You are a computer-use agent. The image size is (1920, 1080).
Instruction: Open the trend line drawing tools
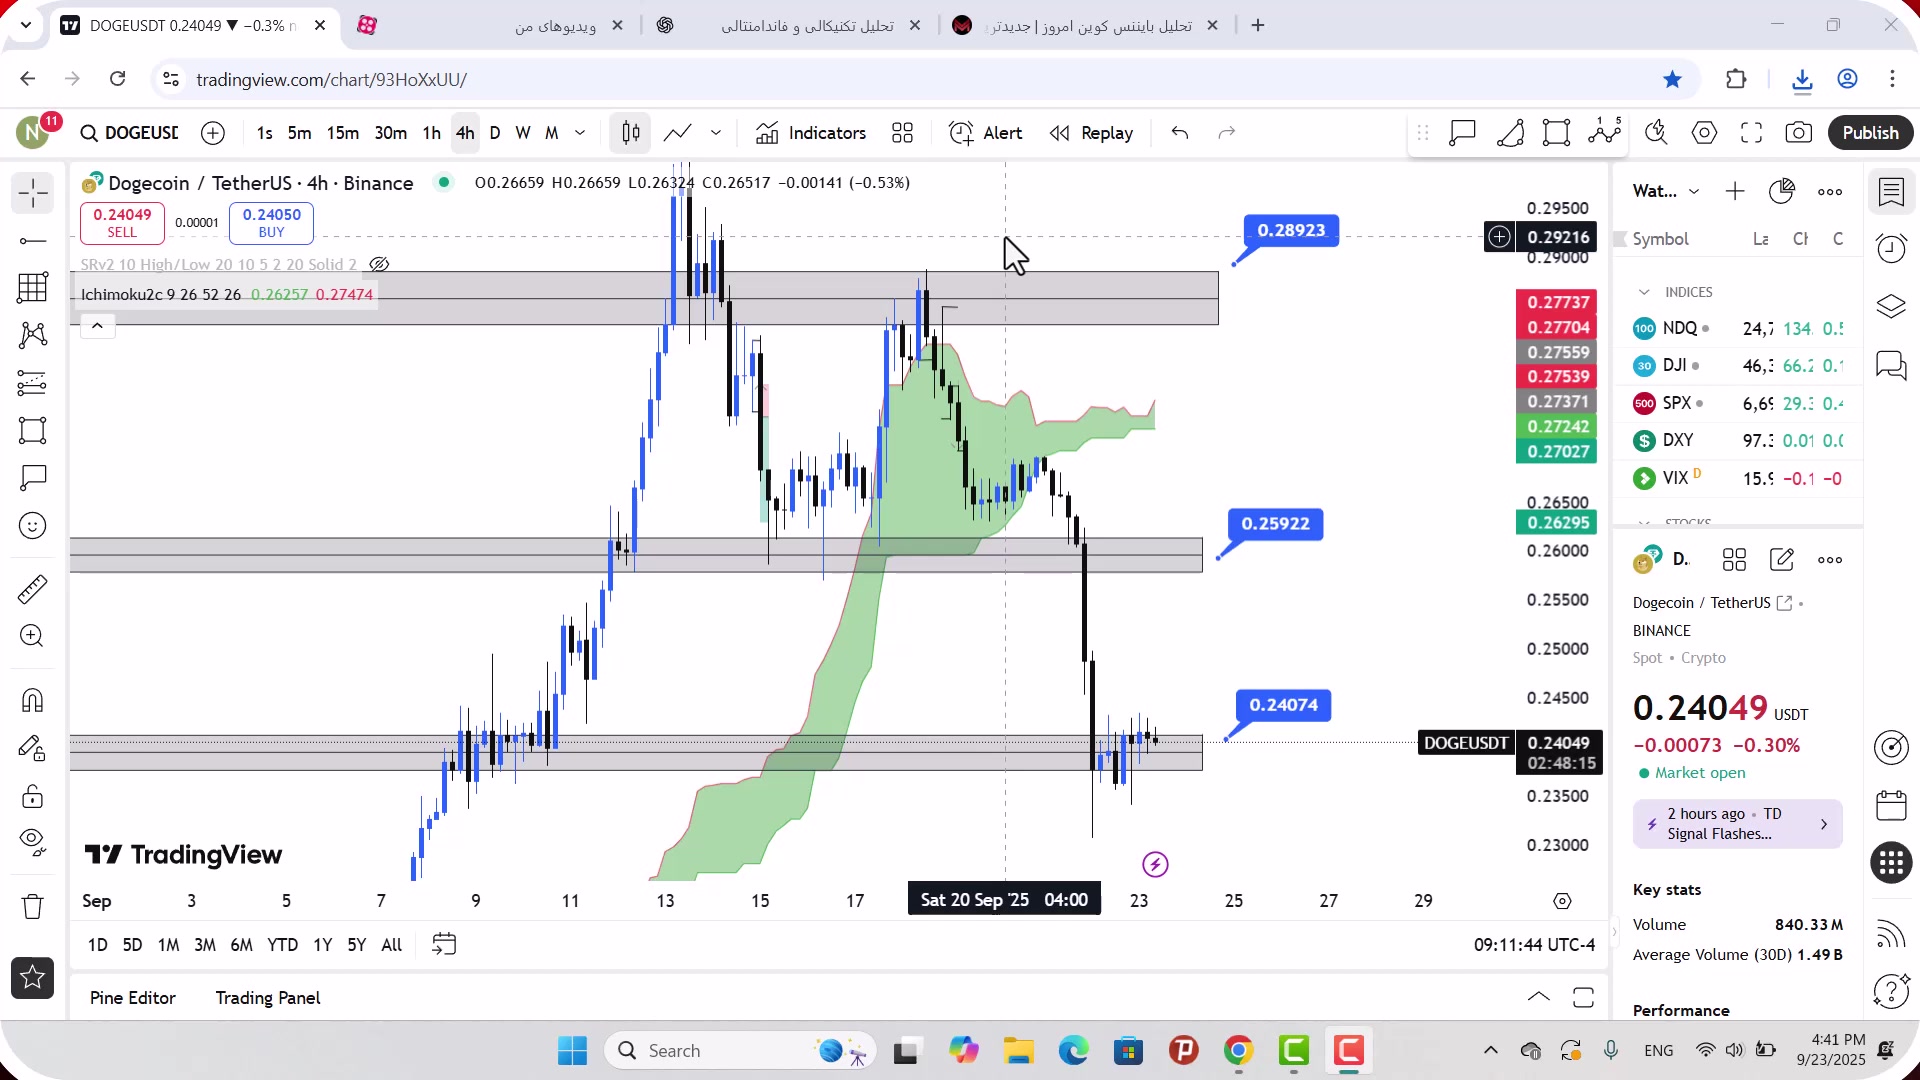(33, 241)
